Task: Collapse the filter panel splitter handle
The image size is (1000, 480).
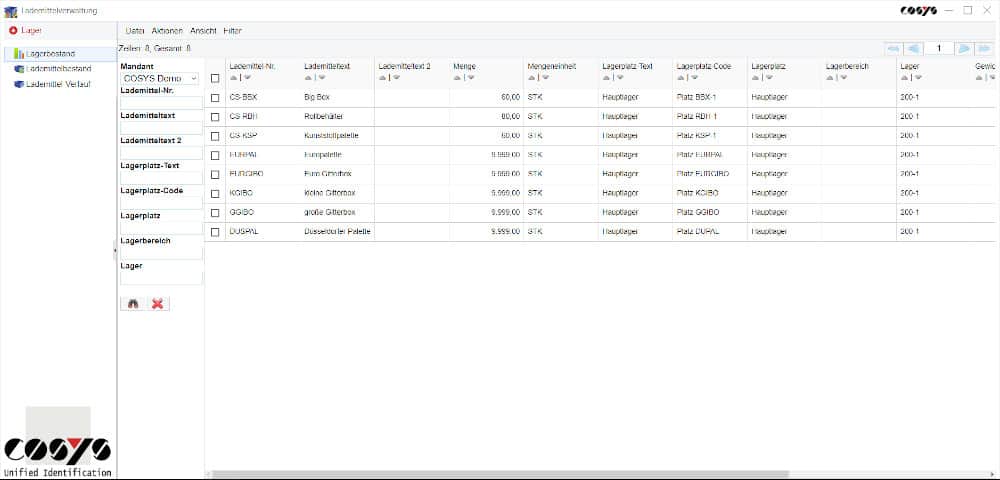Action: click(115, 251)
